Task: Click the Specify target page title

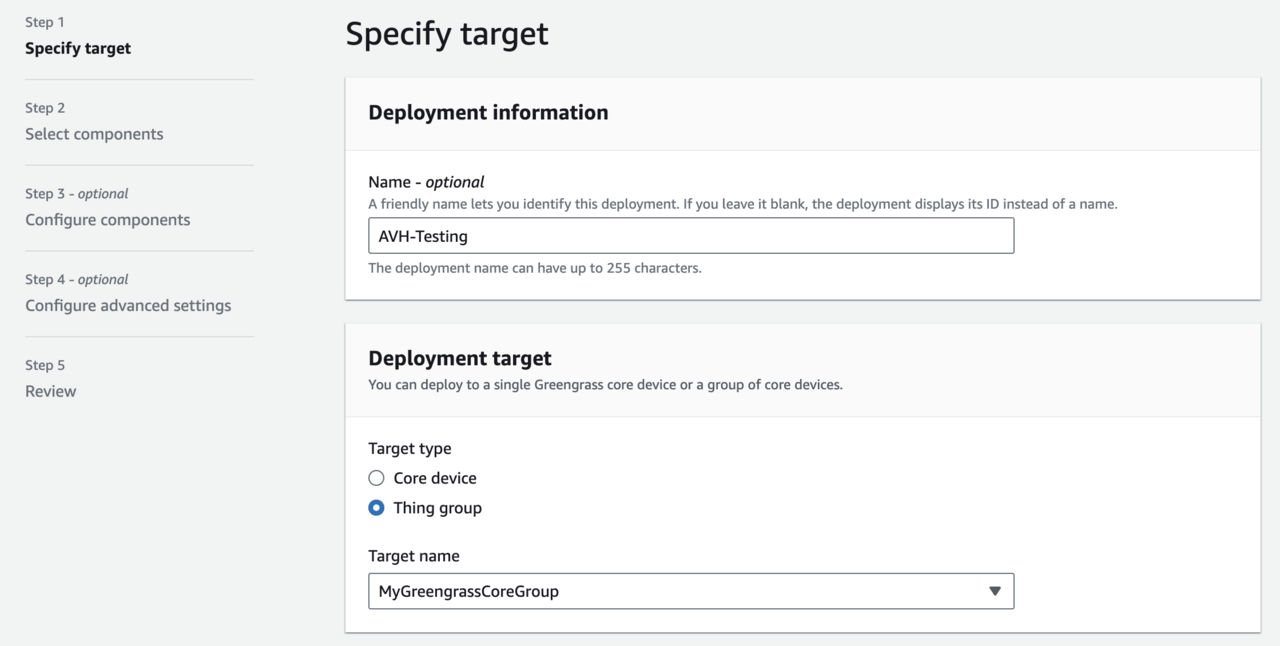Action: click(446, 33)
